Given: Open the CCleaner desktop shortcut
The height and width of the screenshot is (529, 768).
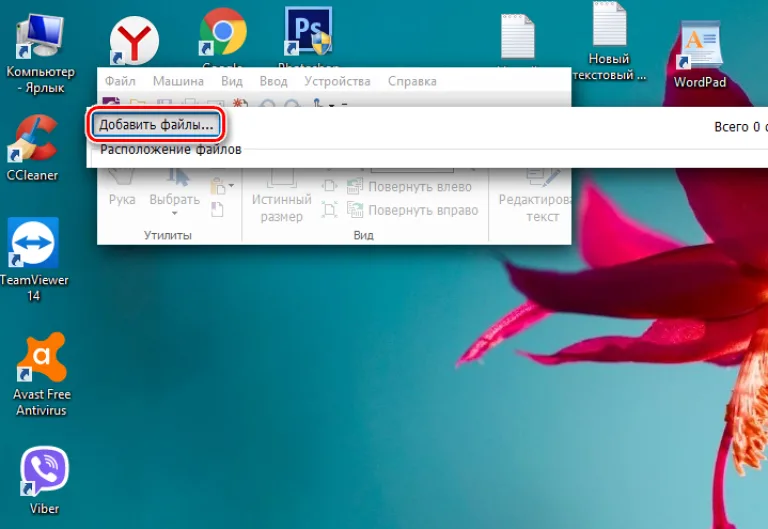Looking at the screenshot, I should 32,148.
